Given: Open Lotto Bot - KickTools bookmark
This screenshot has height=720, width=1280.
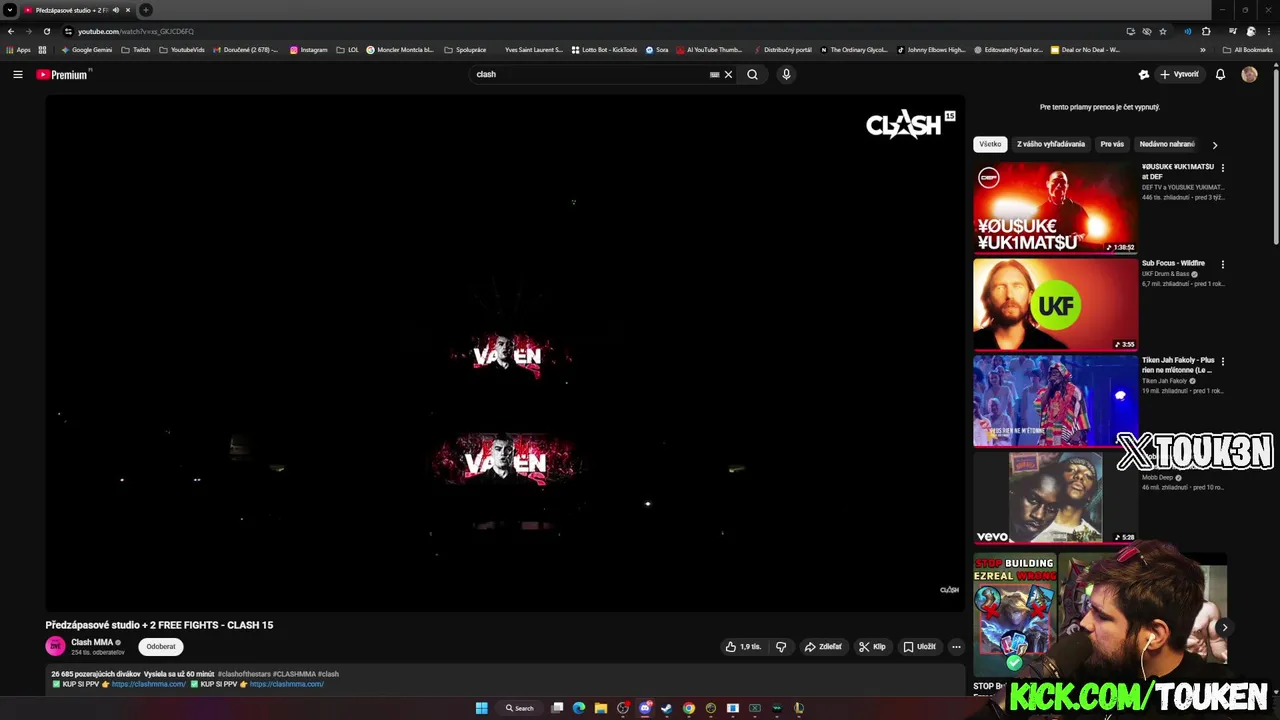Looking at the screenshot, I should (x=604, y=49).
